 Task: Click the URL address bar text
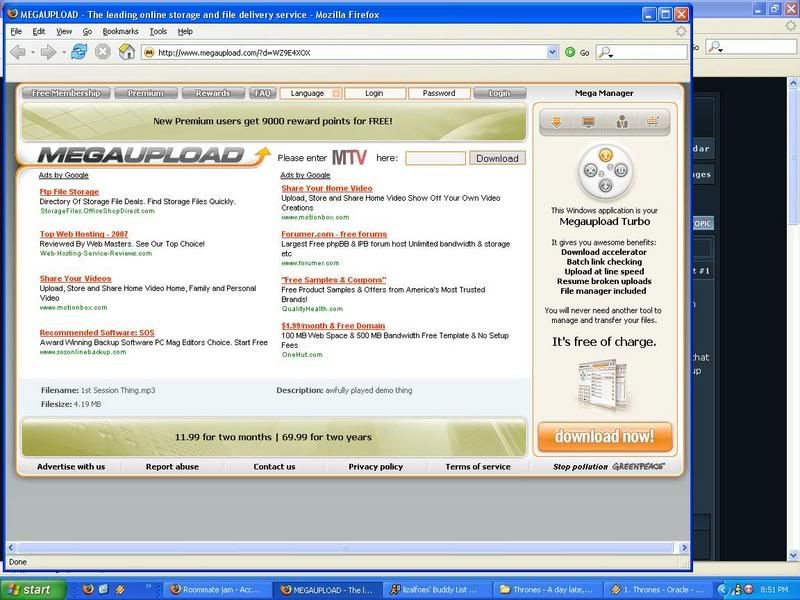(x=234, y=53)
